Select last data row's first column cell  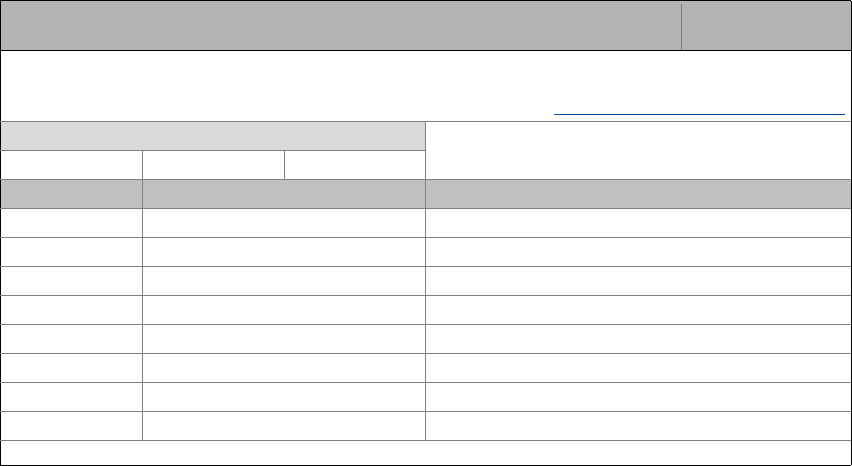pyautogui.click(x=72, y=426)
